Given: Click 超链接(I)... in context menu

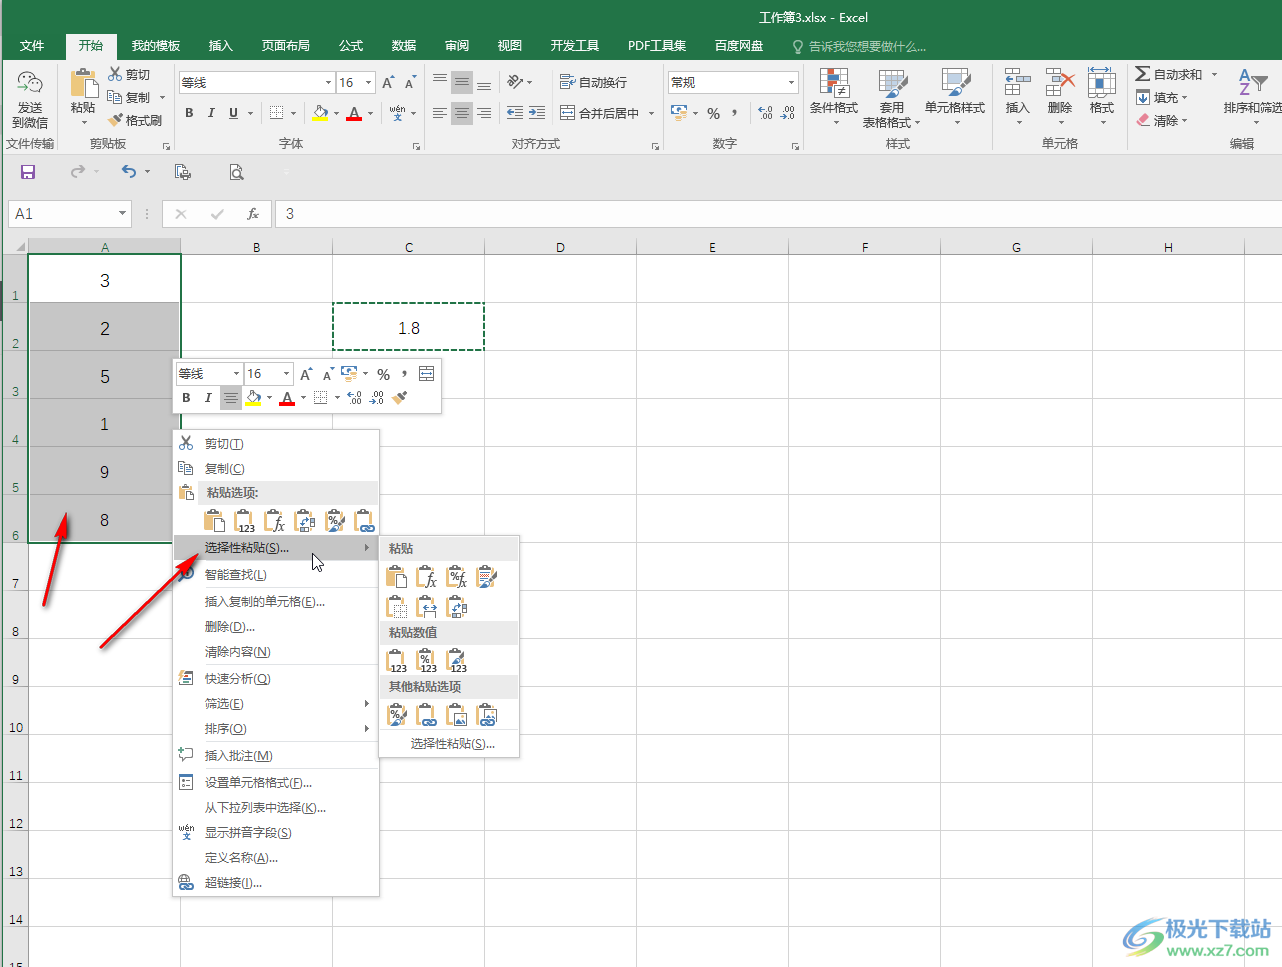Looking at the screenshot, I should (276, 883).
